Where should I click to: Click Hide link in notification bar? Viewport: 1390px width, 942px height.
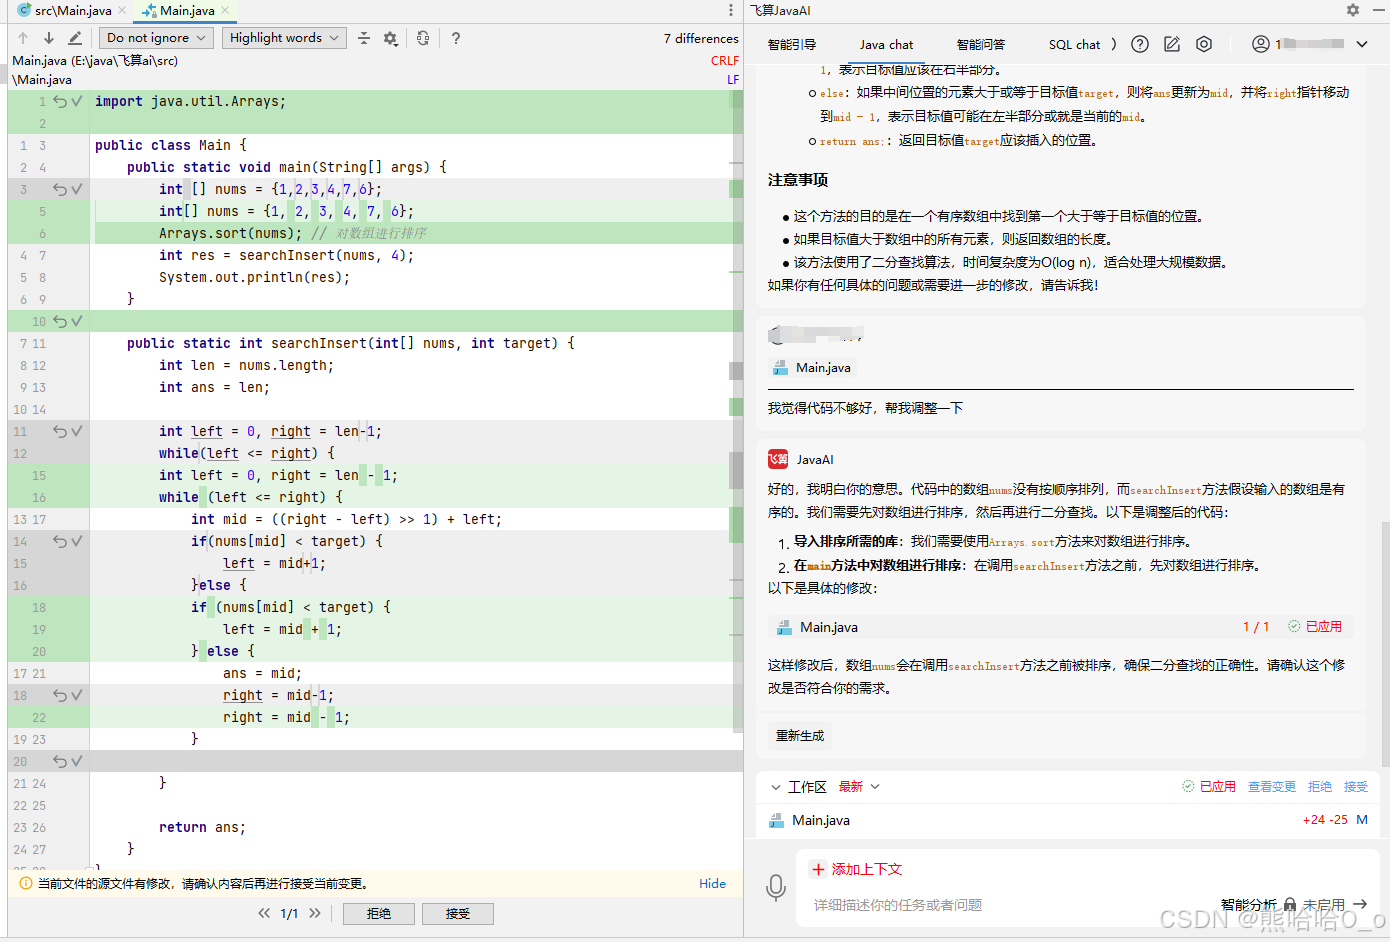tap(712, 884)
